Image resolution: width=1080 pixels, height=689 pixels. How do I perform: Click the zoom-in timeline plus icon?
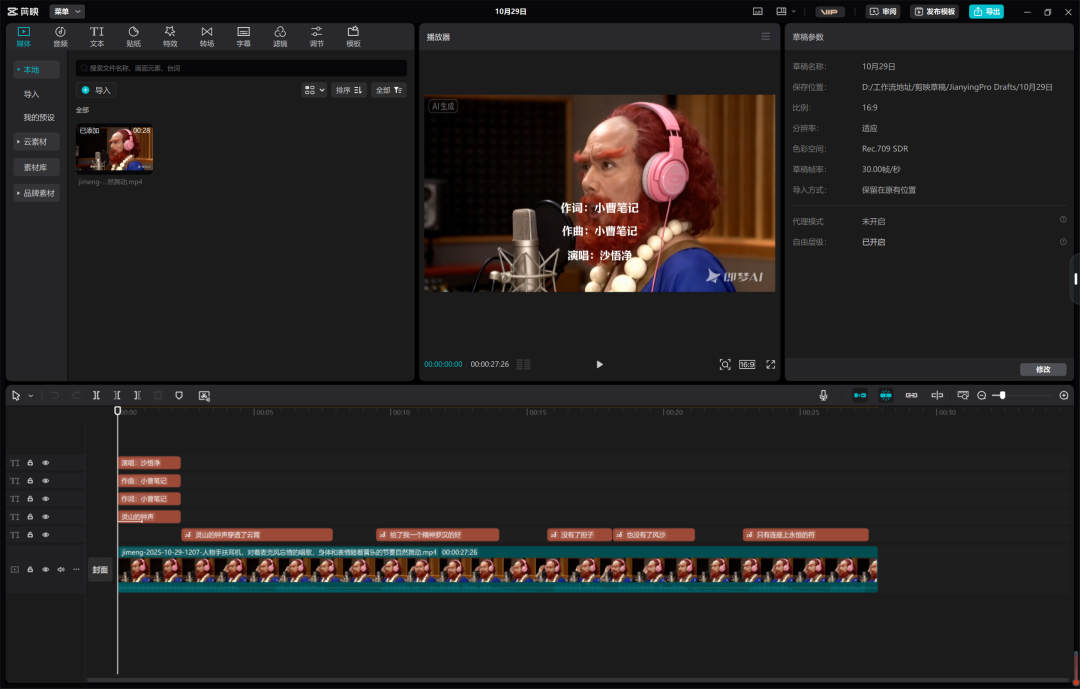tap(1063, 396)
